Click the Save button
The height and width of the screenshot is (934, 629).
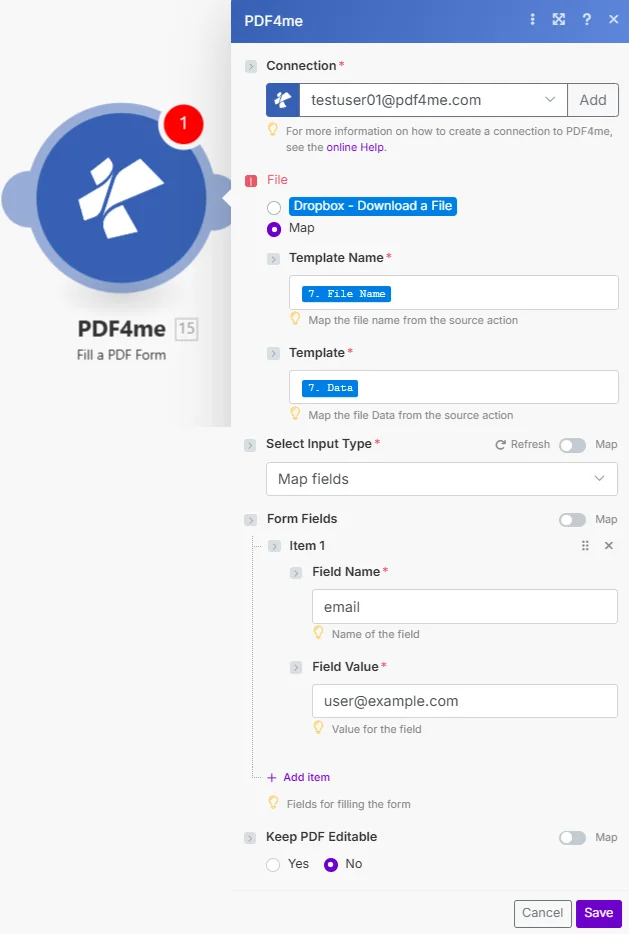[599, 913]
